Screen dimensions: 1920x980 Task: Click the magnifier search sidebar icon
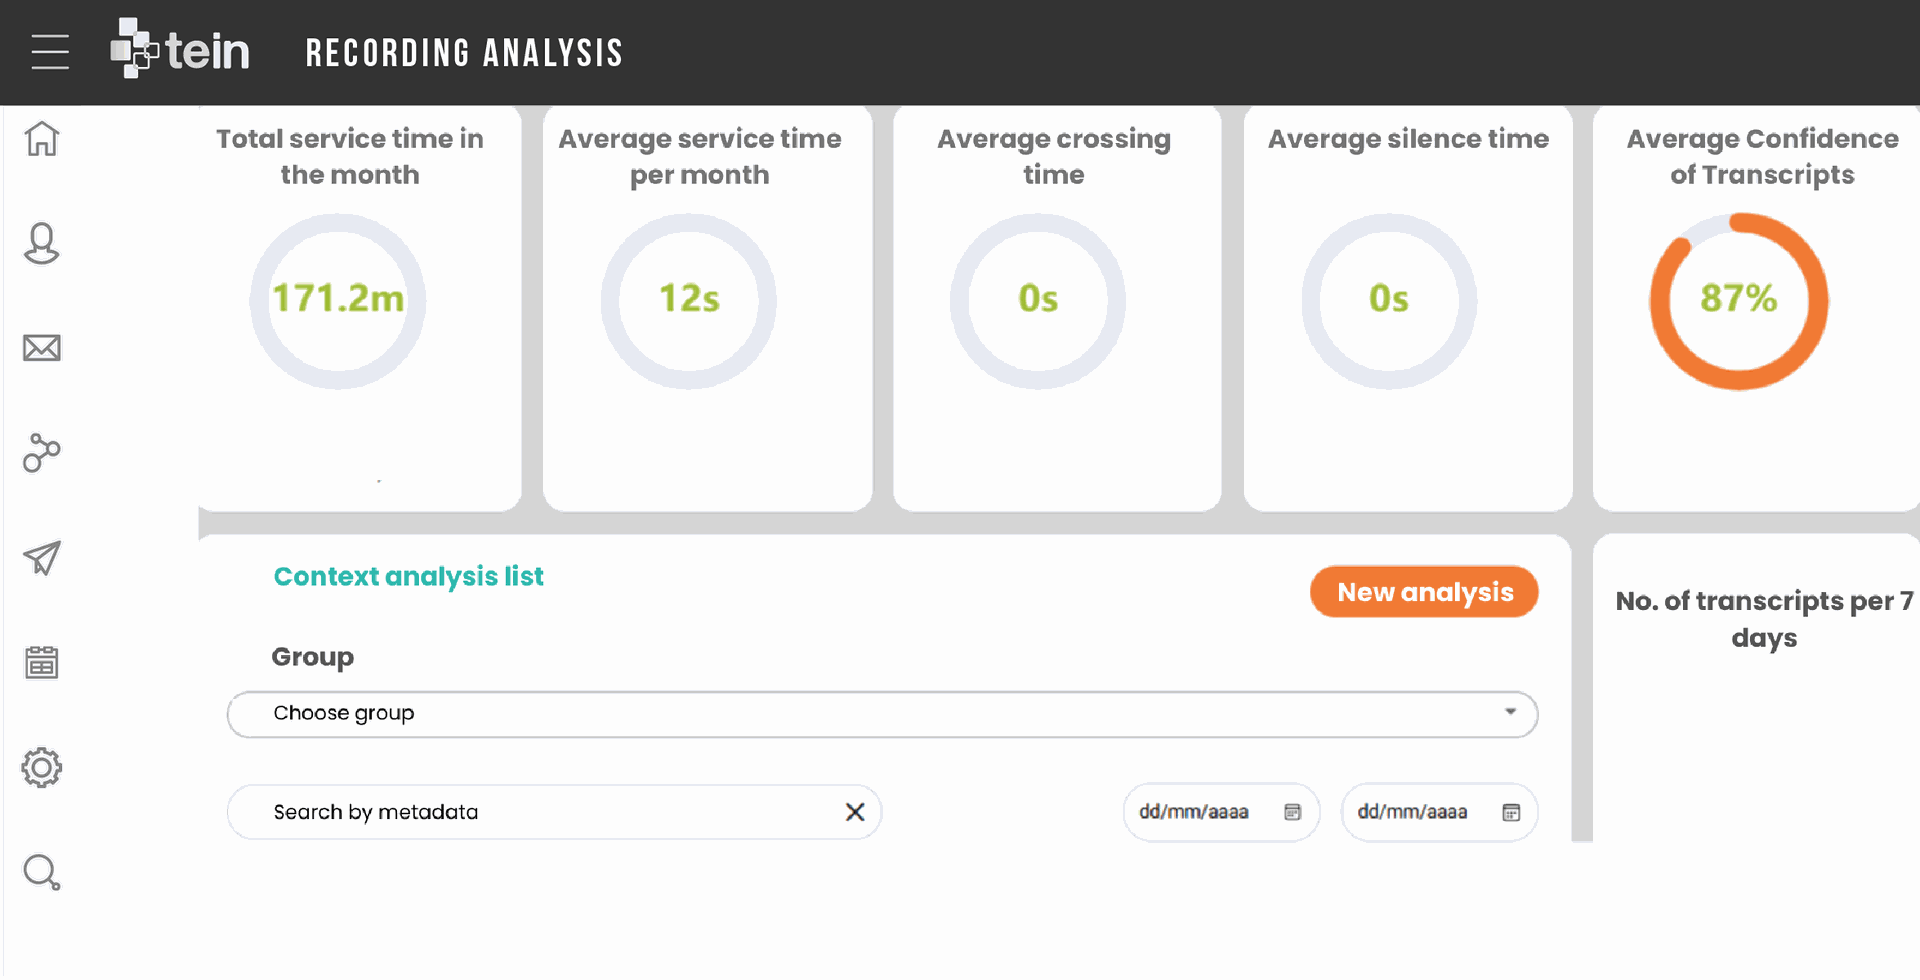[x=42, y=872]
